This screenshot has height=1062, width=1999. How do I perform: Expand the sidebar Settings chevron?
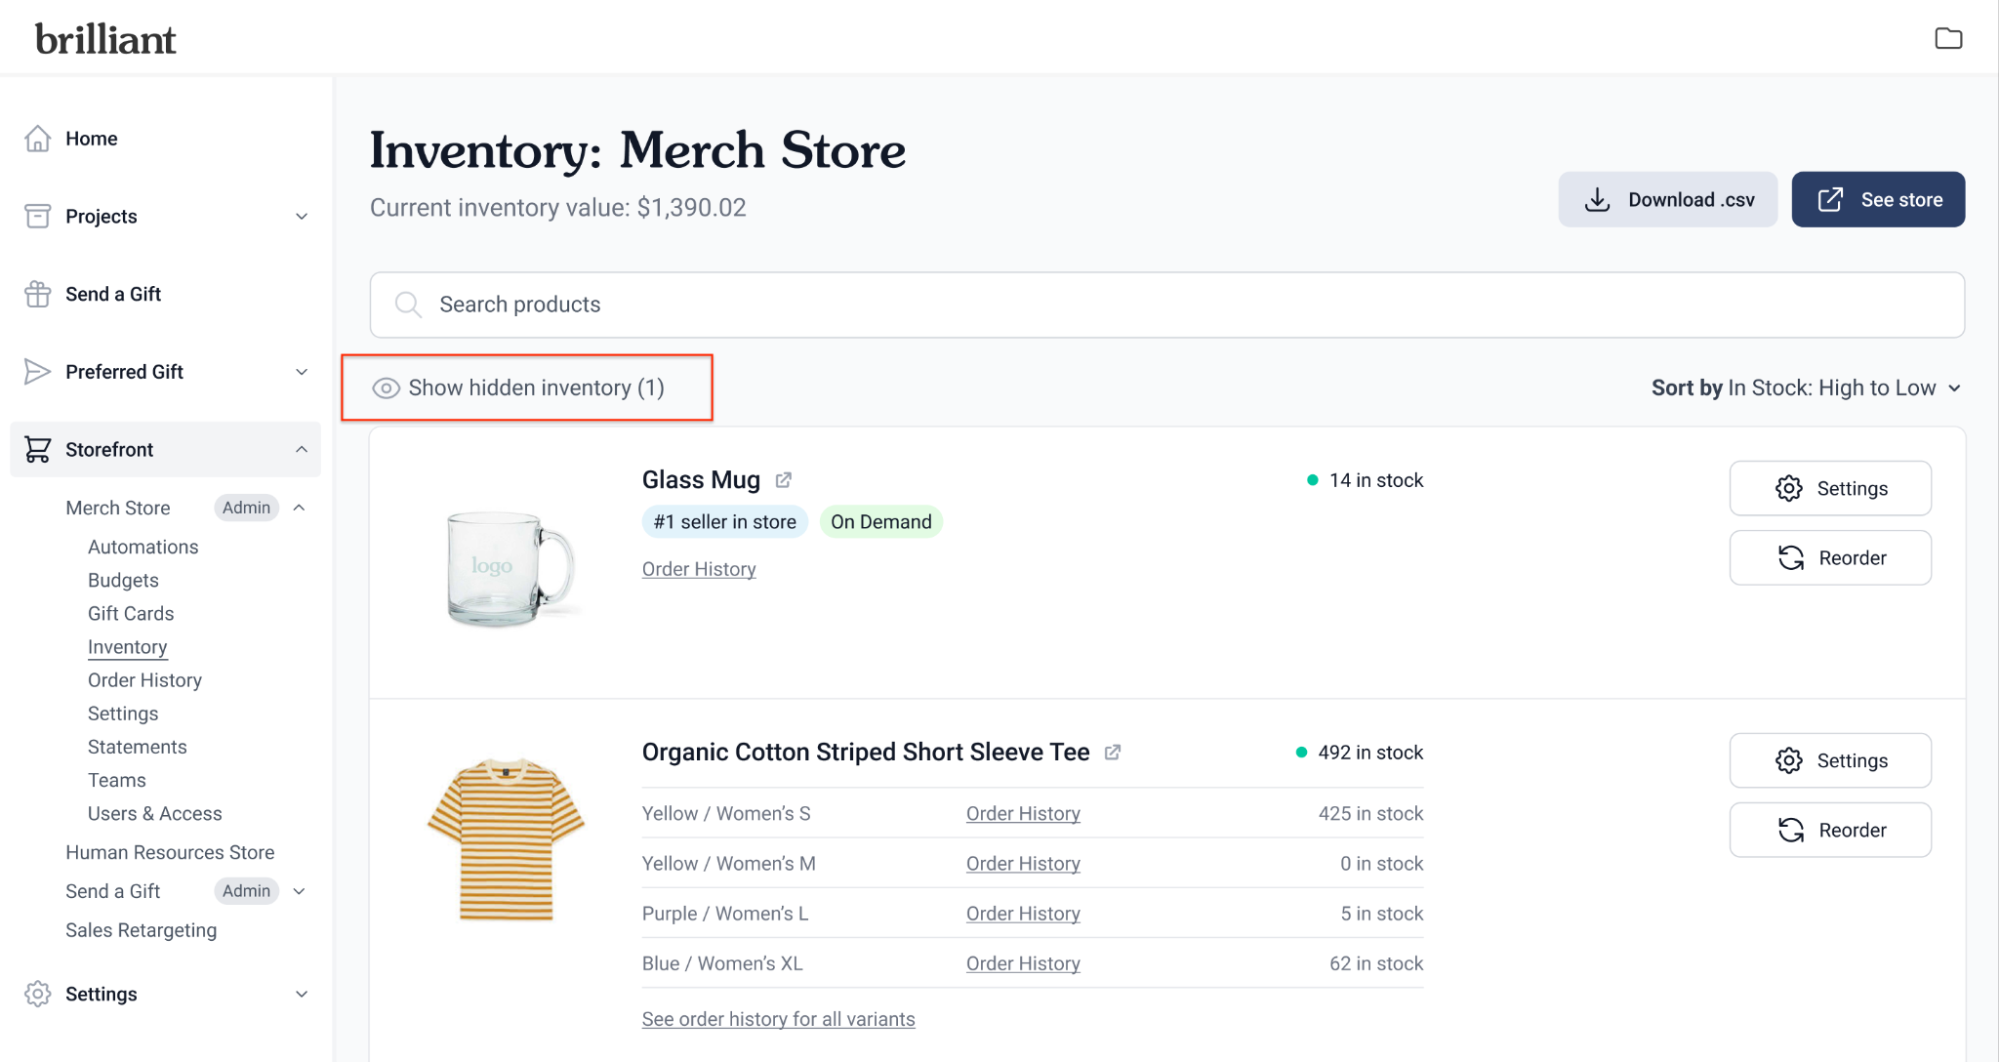(301, 994)
